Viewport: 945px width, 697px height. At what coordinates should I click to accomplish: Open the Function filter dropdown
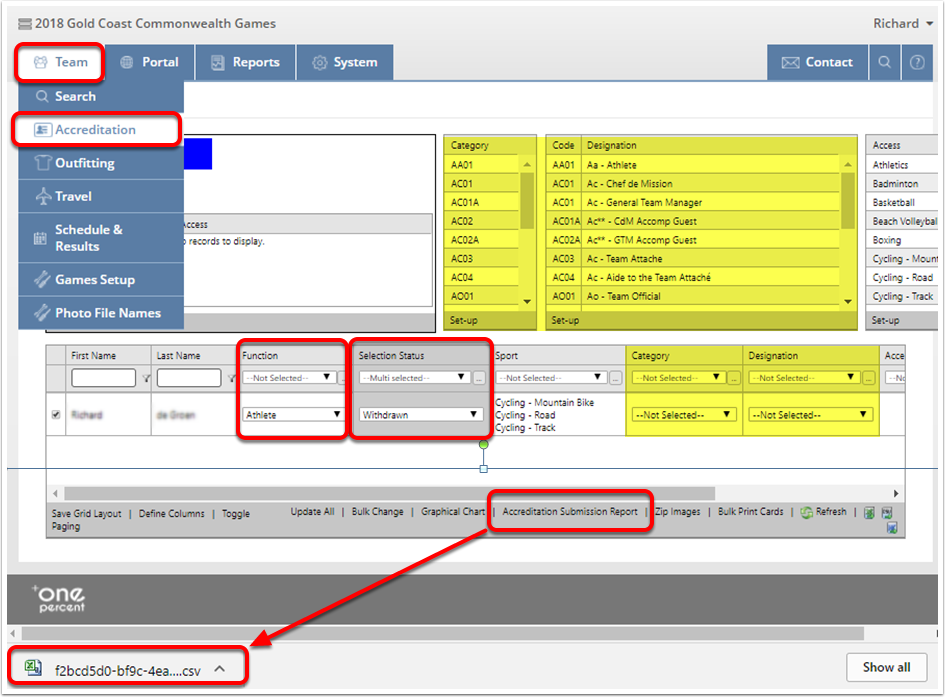click(x=289, y=378)
